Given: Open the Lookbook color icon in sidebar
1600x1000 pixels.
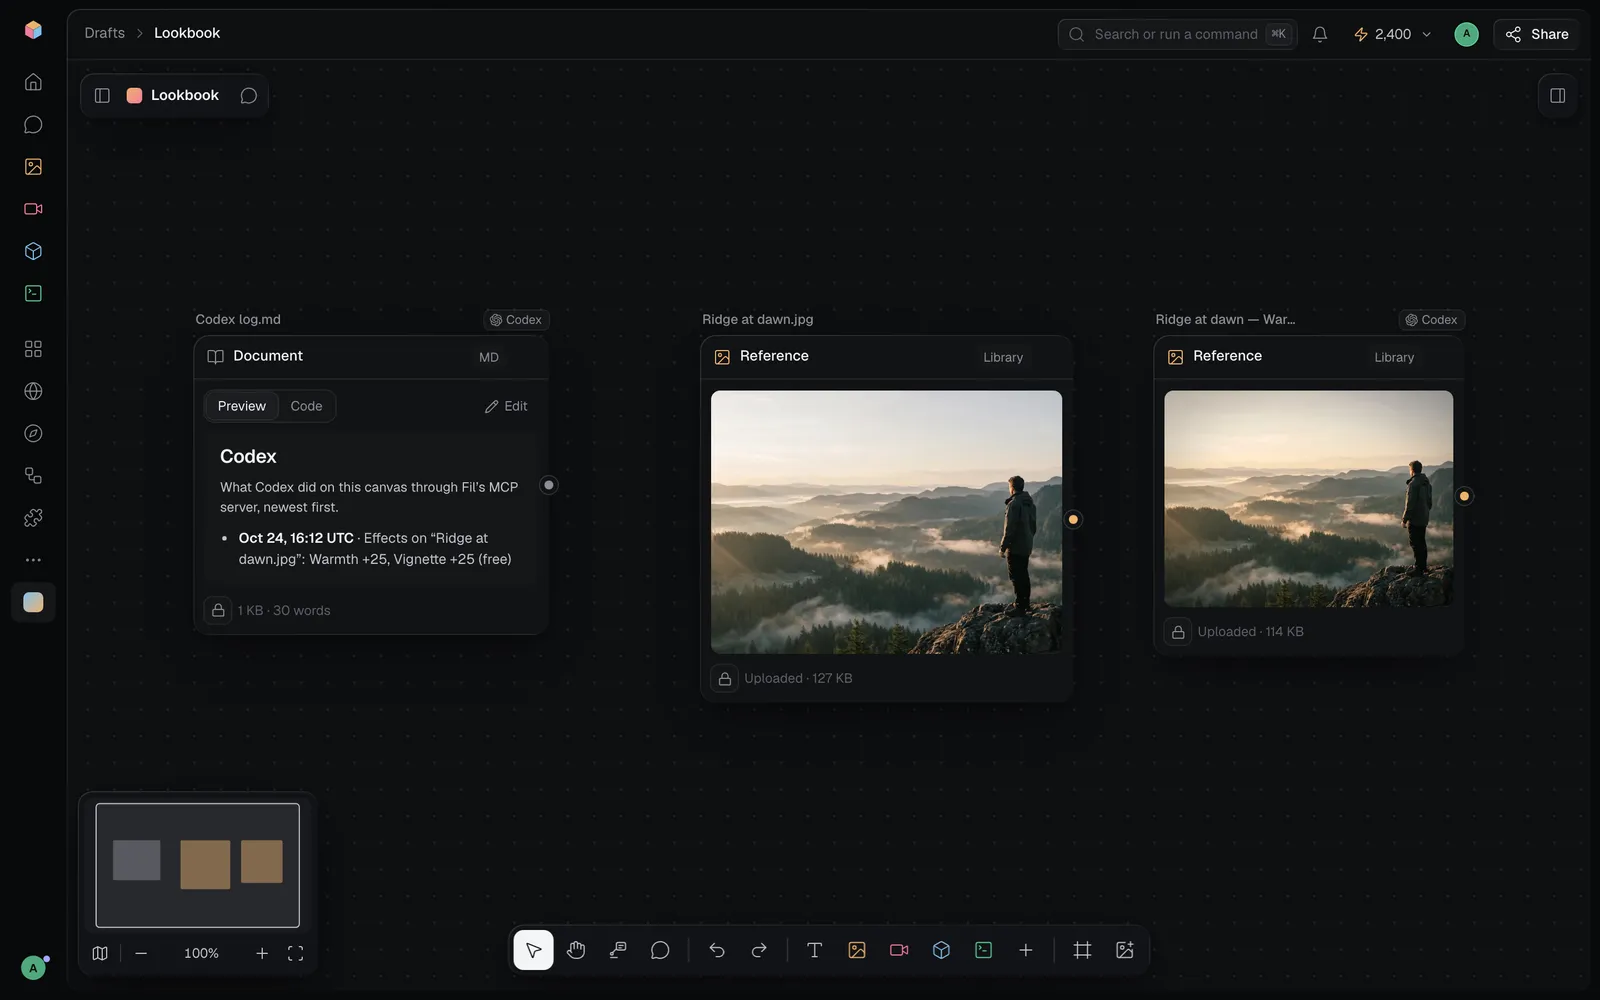Looking at the screenshot, I should click(33, 602).
